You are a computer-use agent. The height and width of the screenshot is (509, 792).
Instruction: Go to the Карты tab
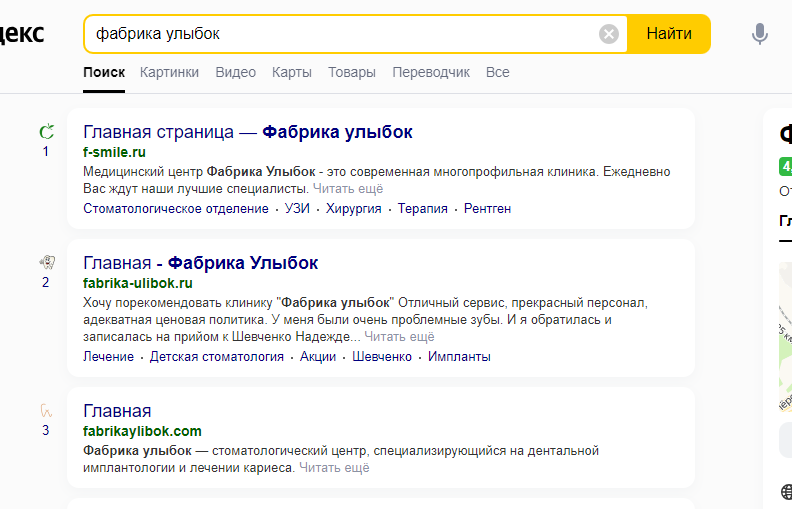click(x=292, y=72)
